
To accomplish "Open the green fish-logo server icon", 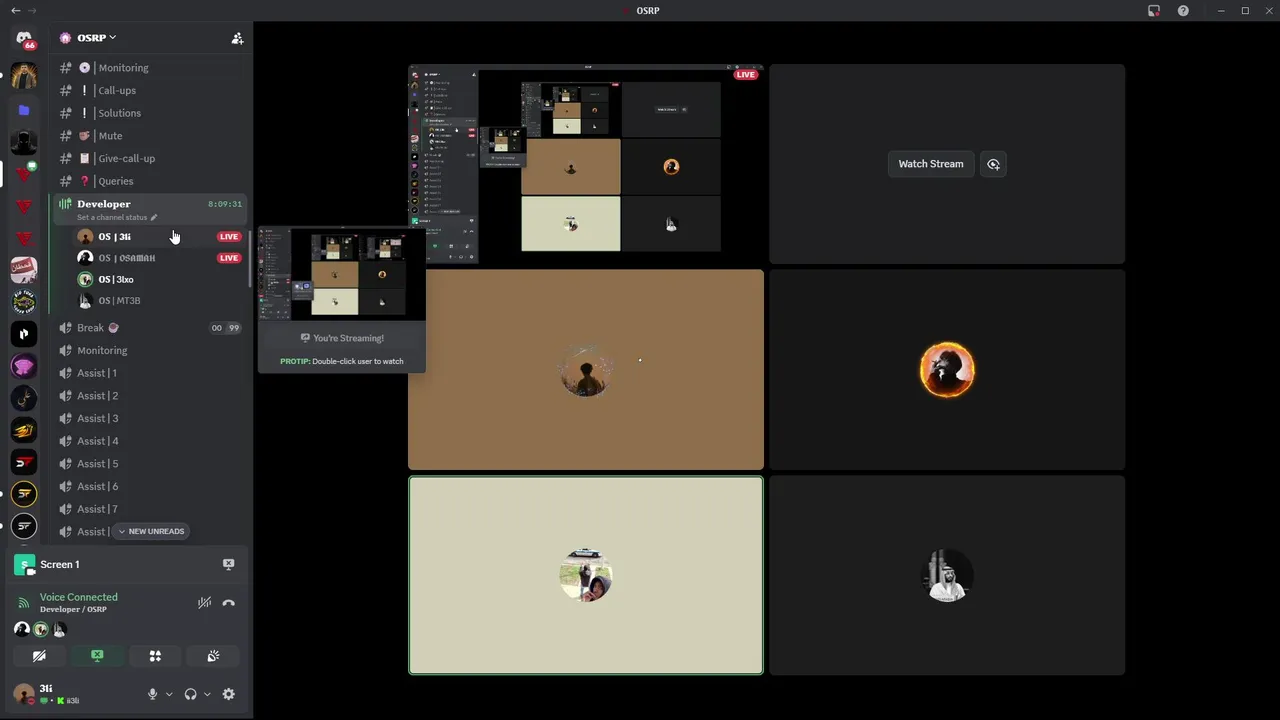I will (24, 302).
